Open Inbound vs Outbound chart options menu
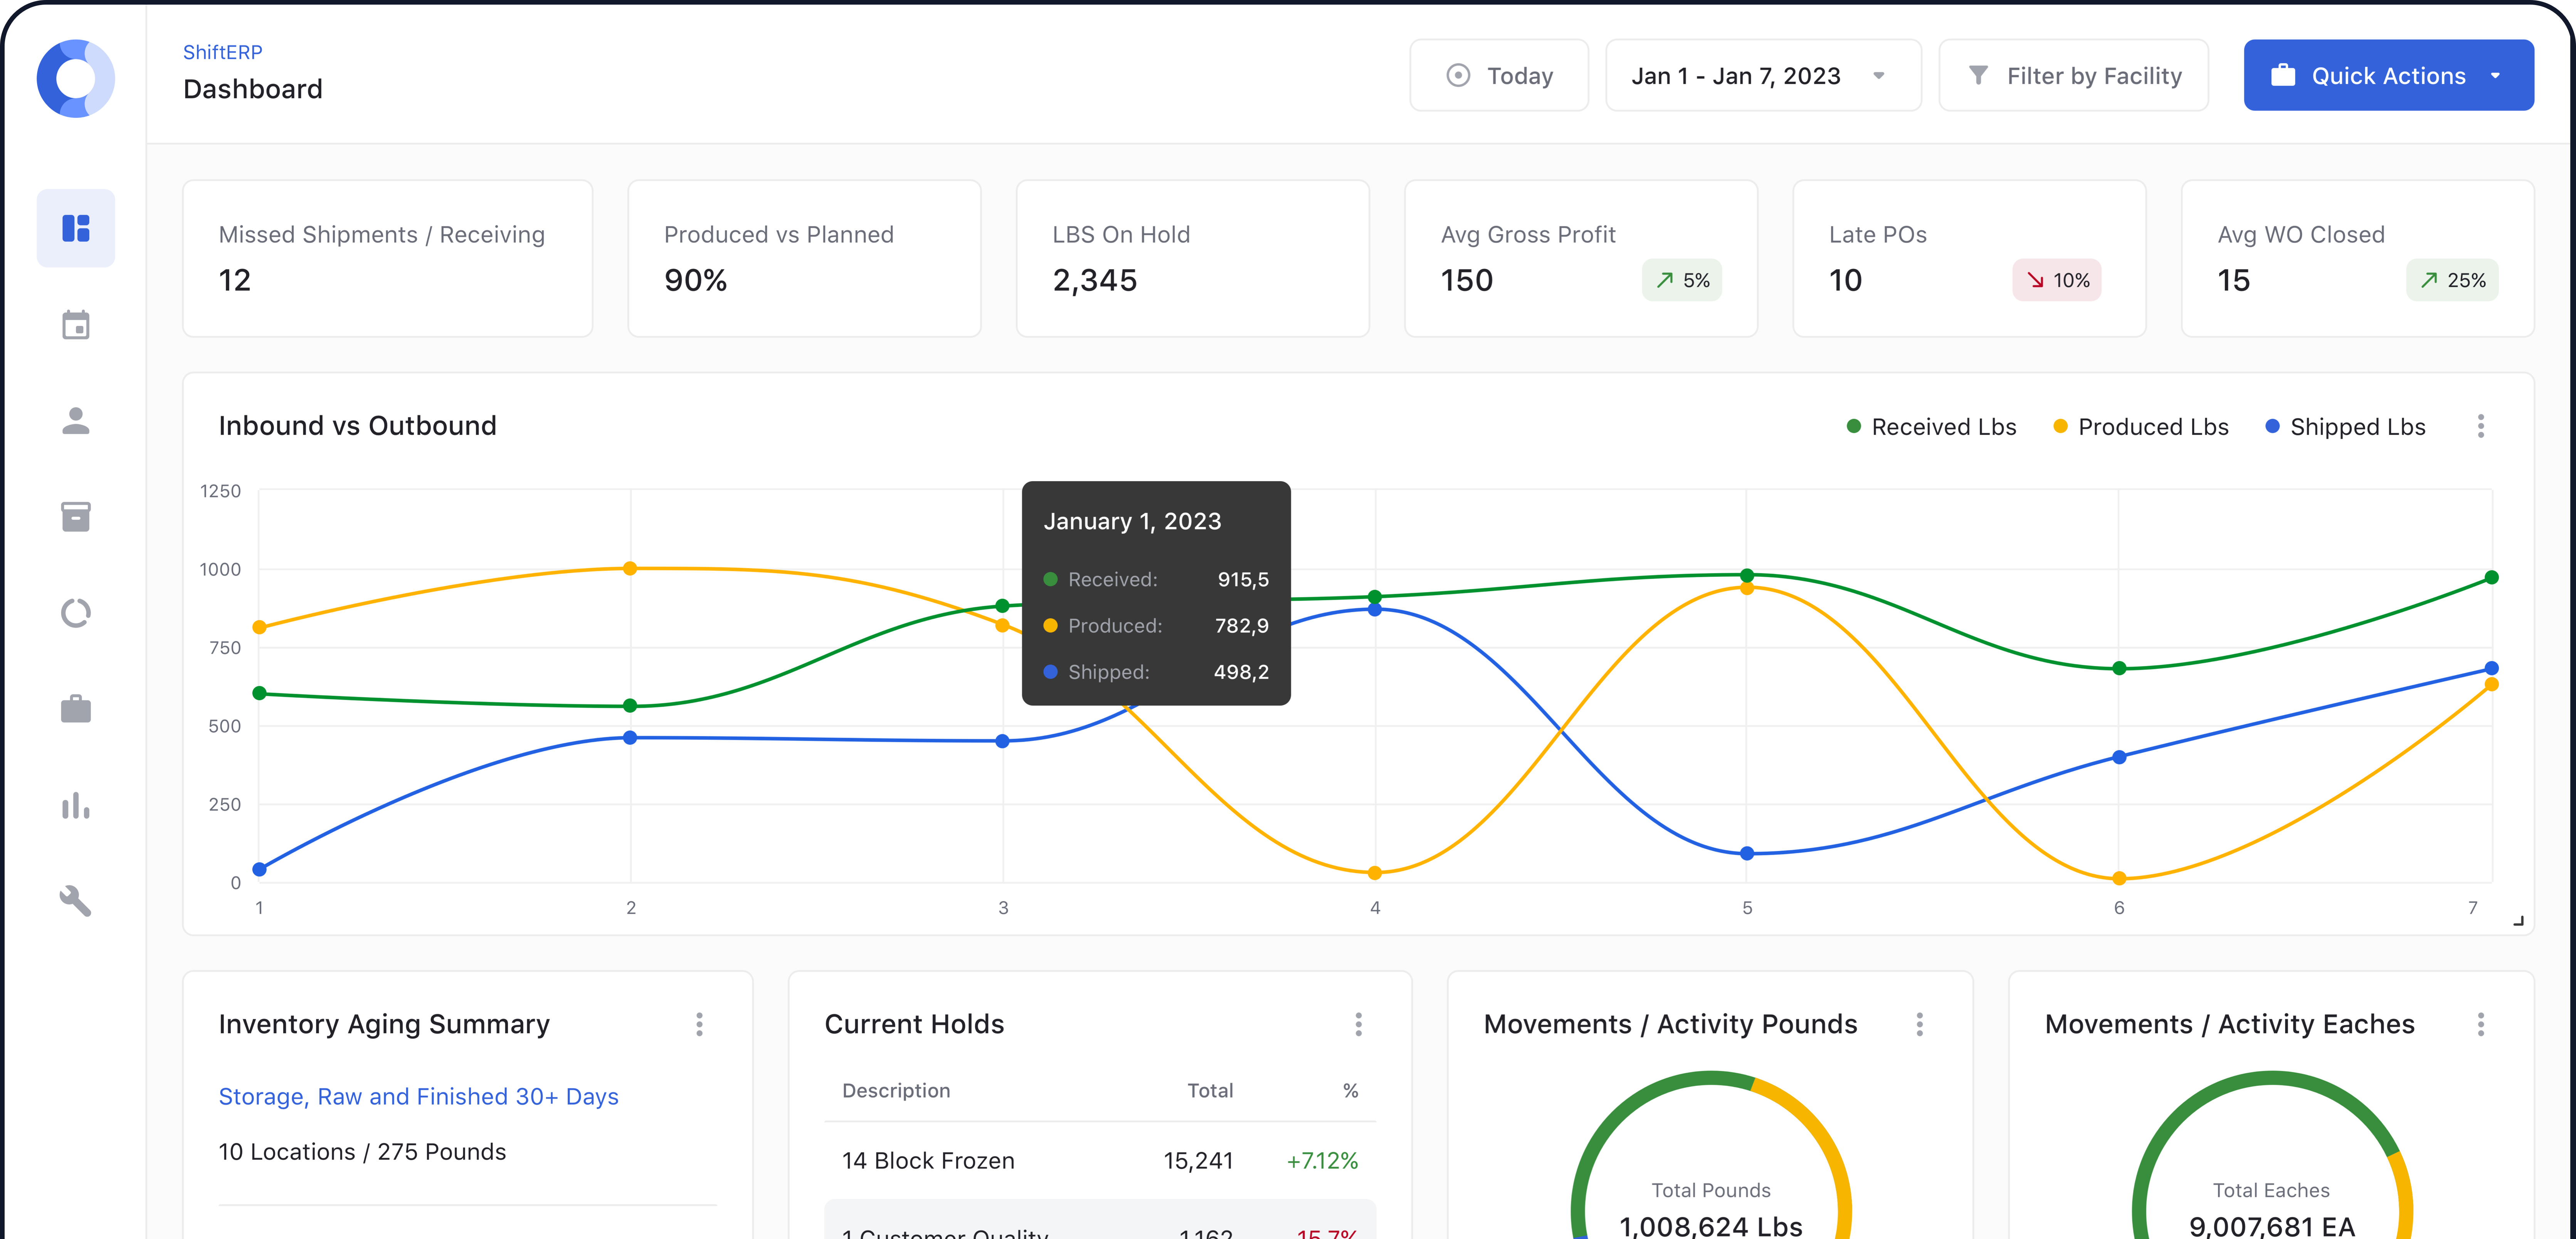 tap(2481, 427)
